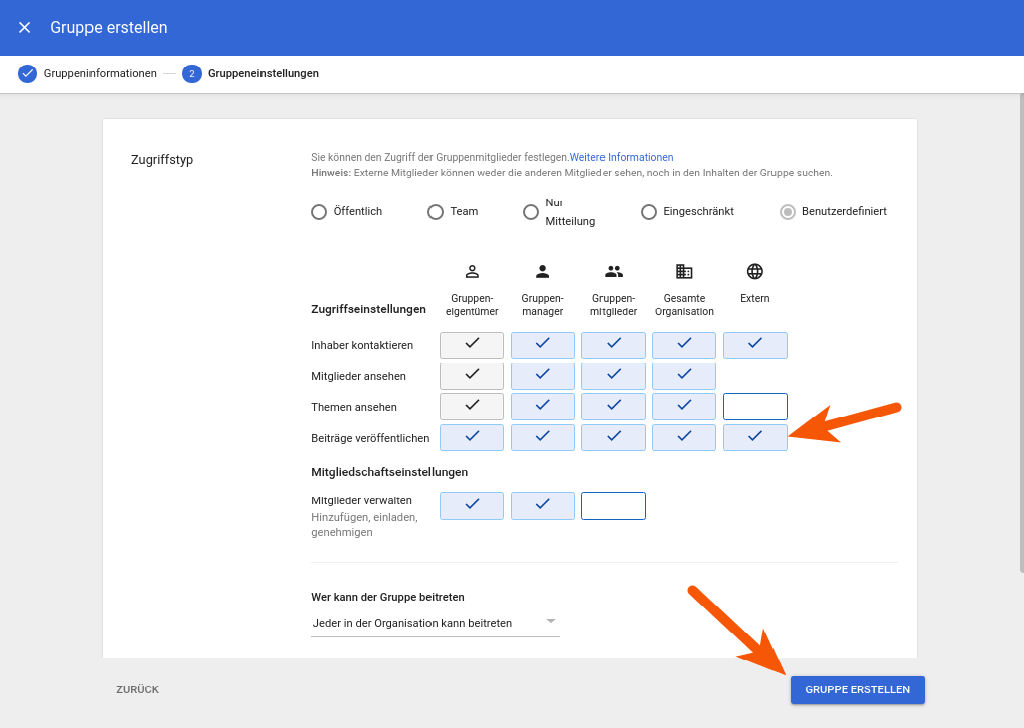This screenshot has width=1024, height=728.
Task: Click the Gesamte Organisation building icon
Action: 684,270
